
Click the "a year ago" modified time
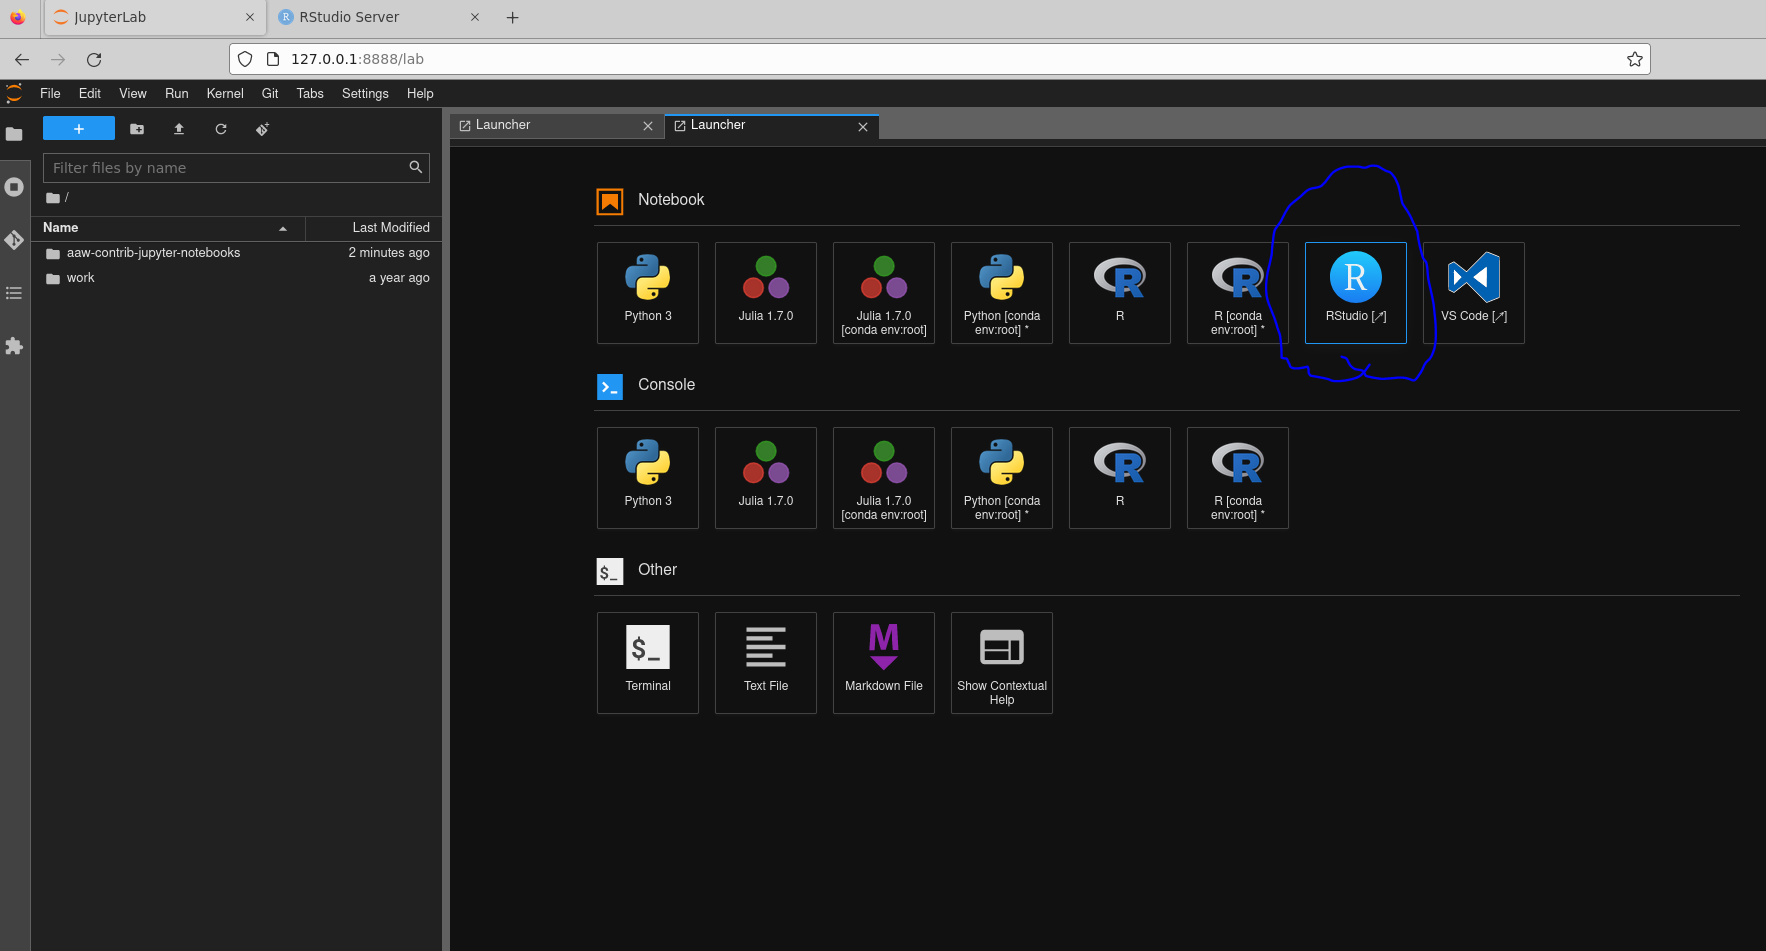399,278
